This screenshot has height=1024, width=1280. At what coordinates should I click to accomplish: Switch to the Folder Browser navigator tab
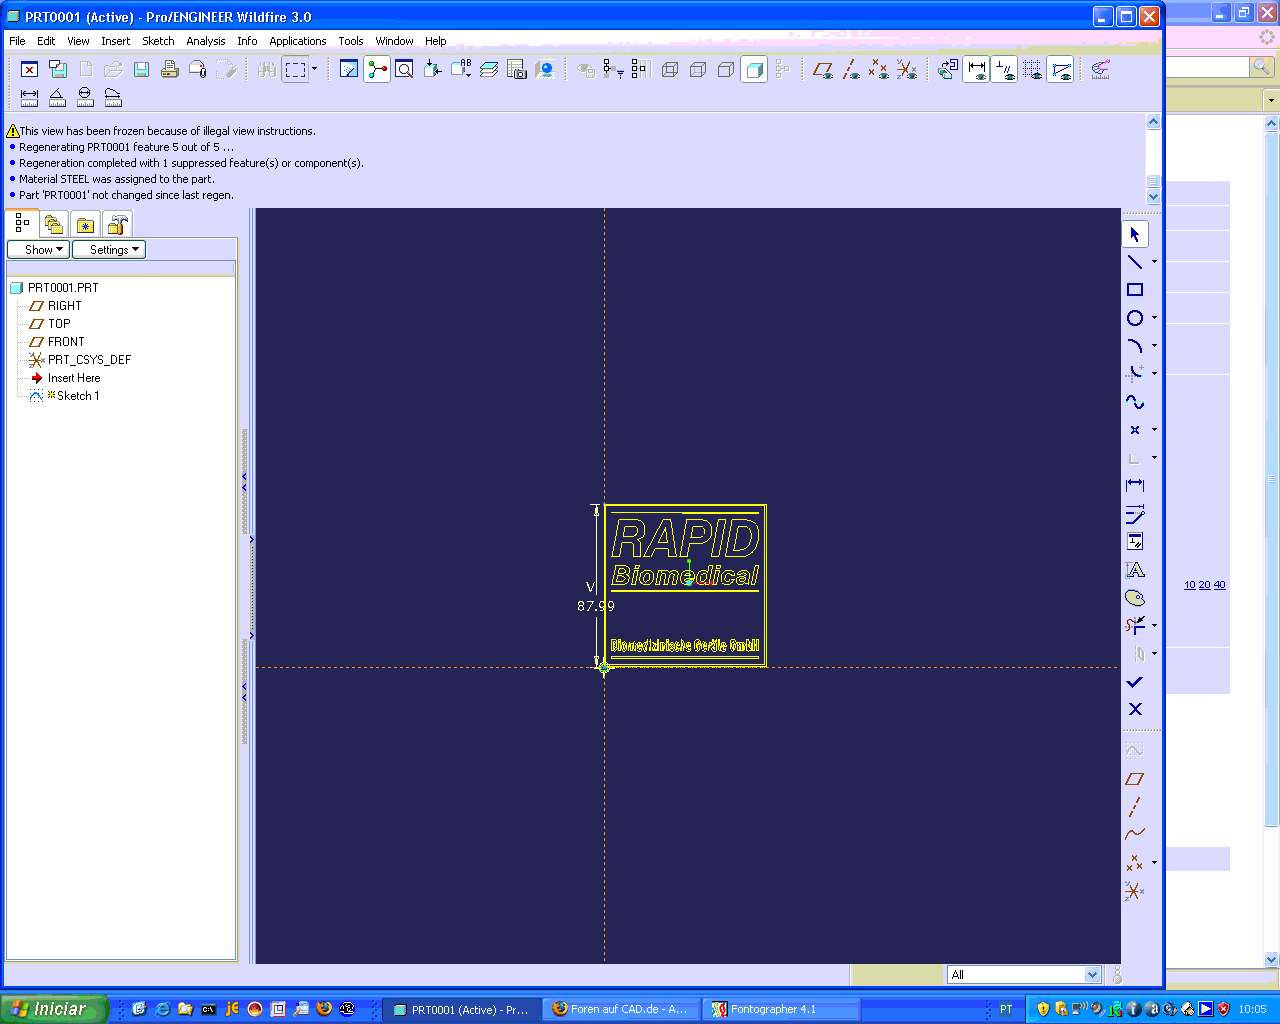click(x=54, y=225)
